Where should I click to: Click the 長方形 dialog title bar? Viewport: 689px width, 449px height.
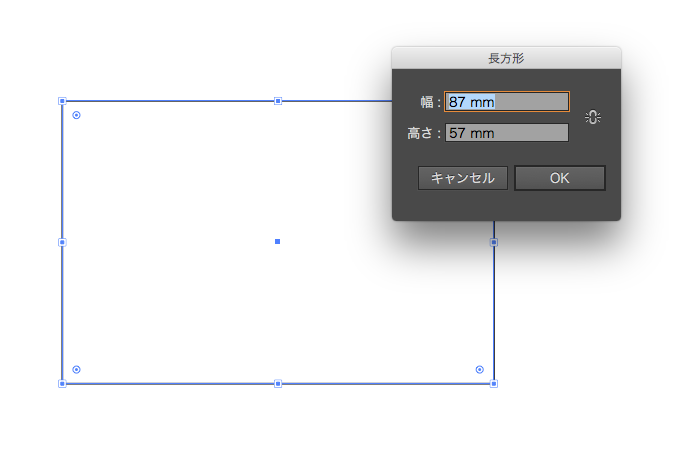506,58
